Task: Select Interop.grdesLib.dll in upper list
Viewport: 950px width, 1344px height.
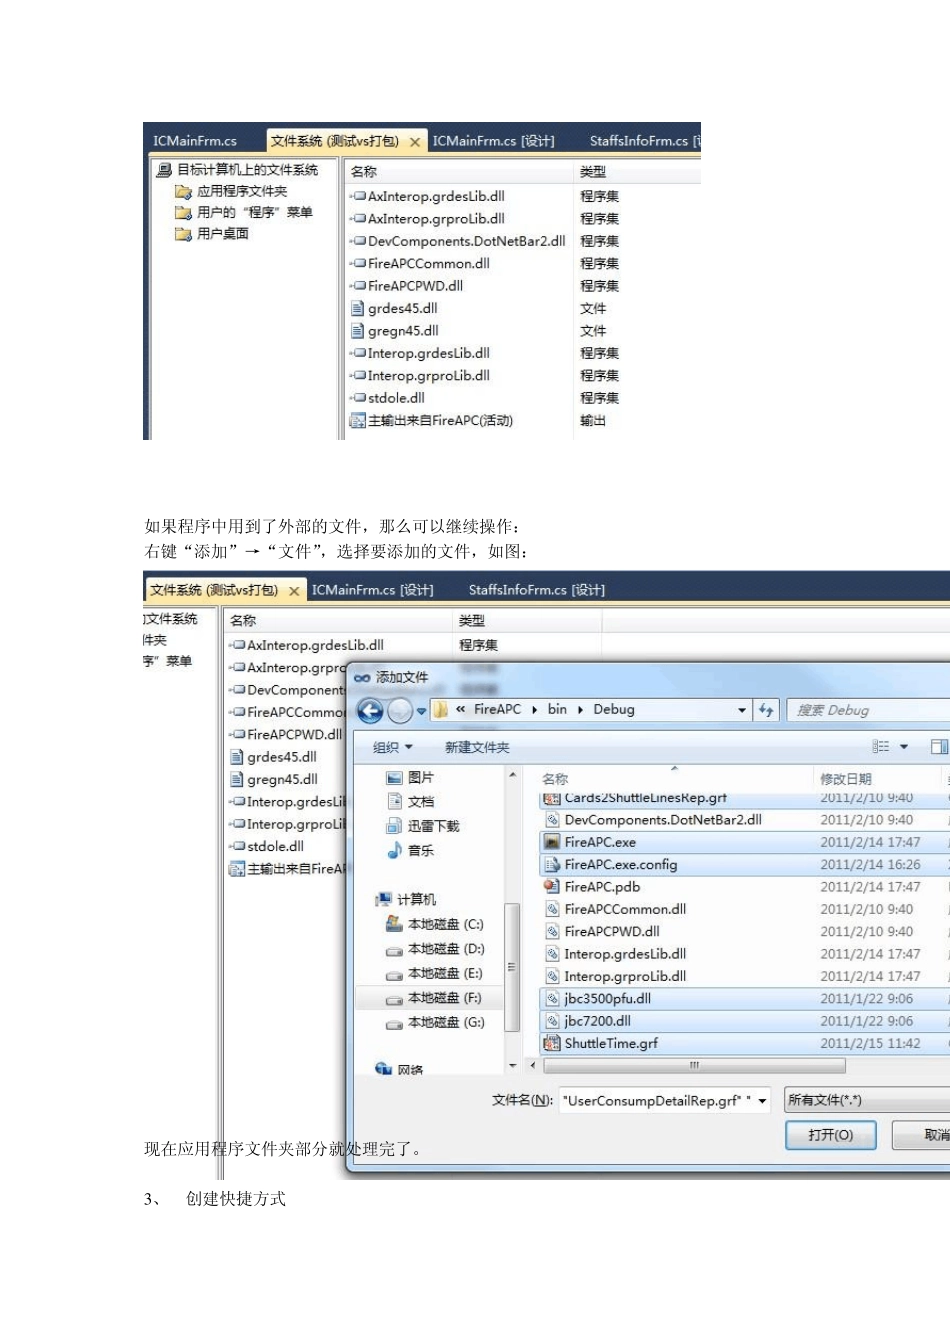Action: pyautogui.click(x=420, y=353)
